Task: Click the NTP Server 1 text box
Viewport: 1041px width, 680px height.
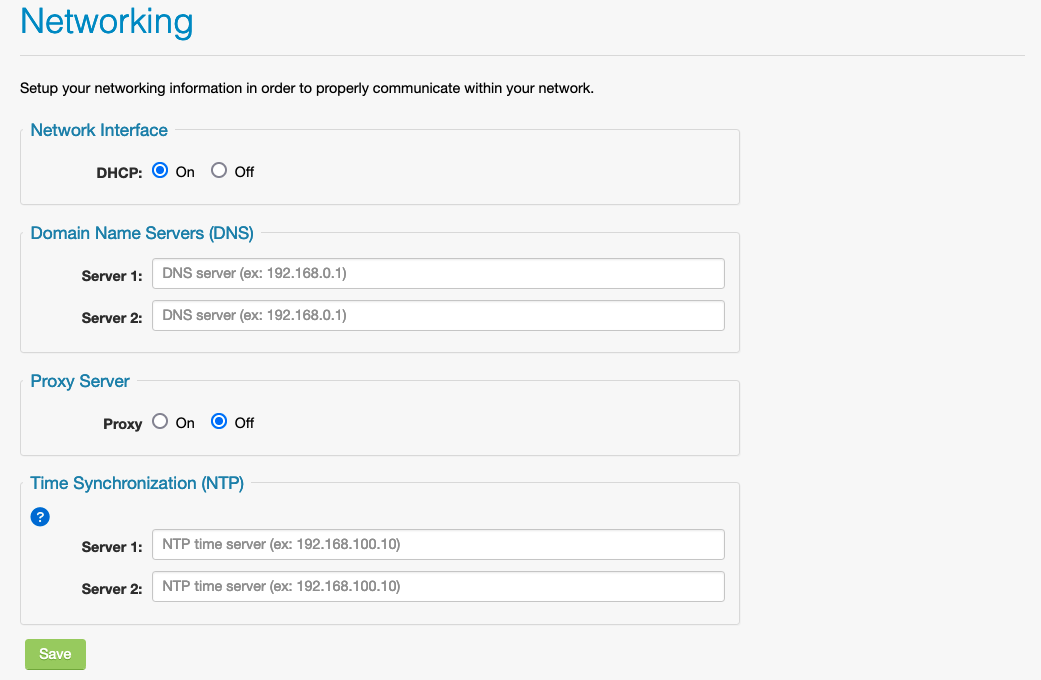Action: click(x=437, y=544)
